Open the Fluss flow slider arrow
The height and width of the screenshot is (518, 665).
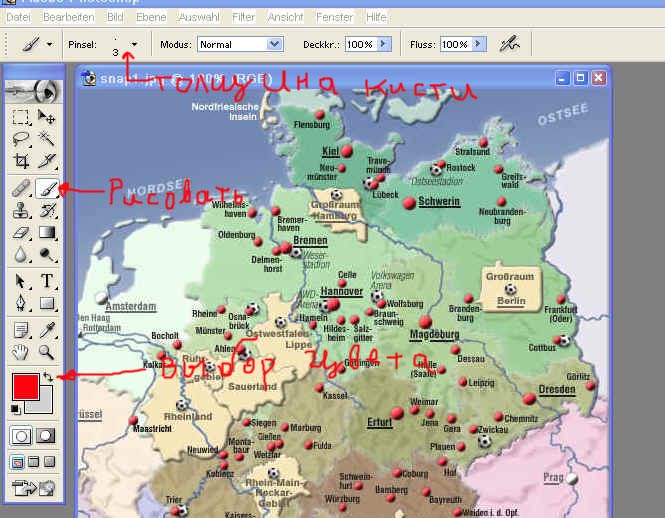[479, 44]
